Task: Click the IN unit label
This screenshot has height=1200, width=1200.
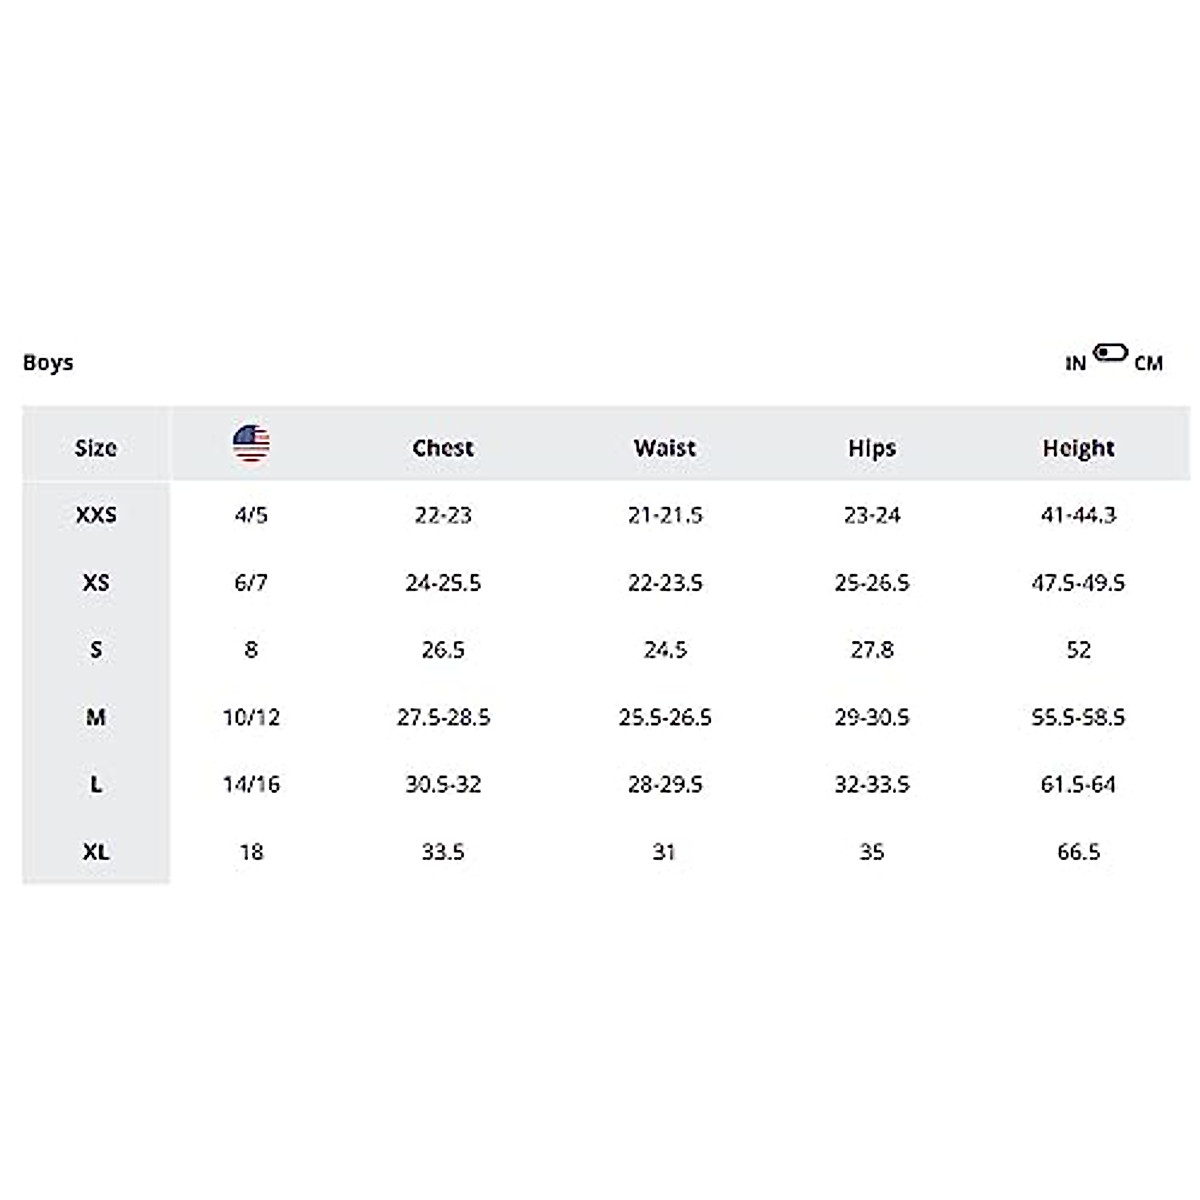Action: pyautogui.click(x=1075, y=364)
